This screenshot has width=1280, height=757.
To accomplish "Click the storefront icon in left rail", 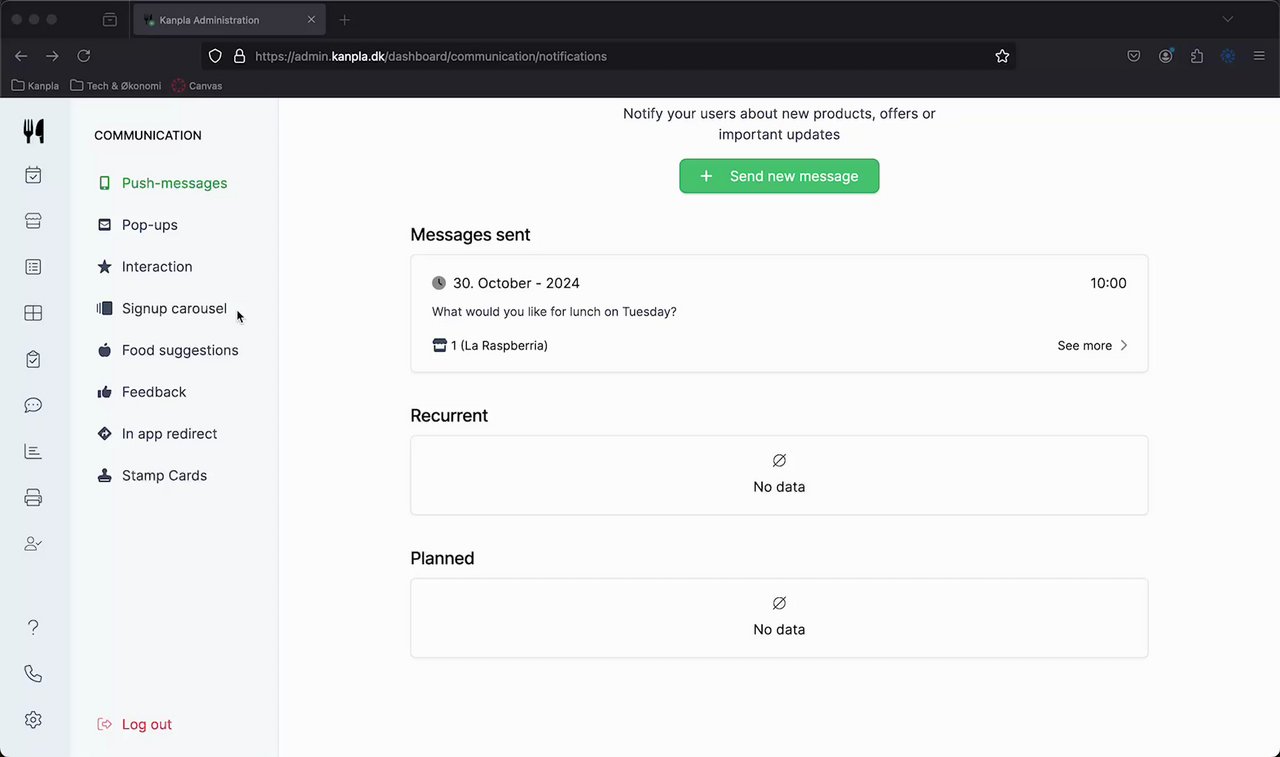I will tap(33, 221).
